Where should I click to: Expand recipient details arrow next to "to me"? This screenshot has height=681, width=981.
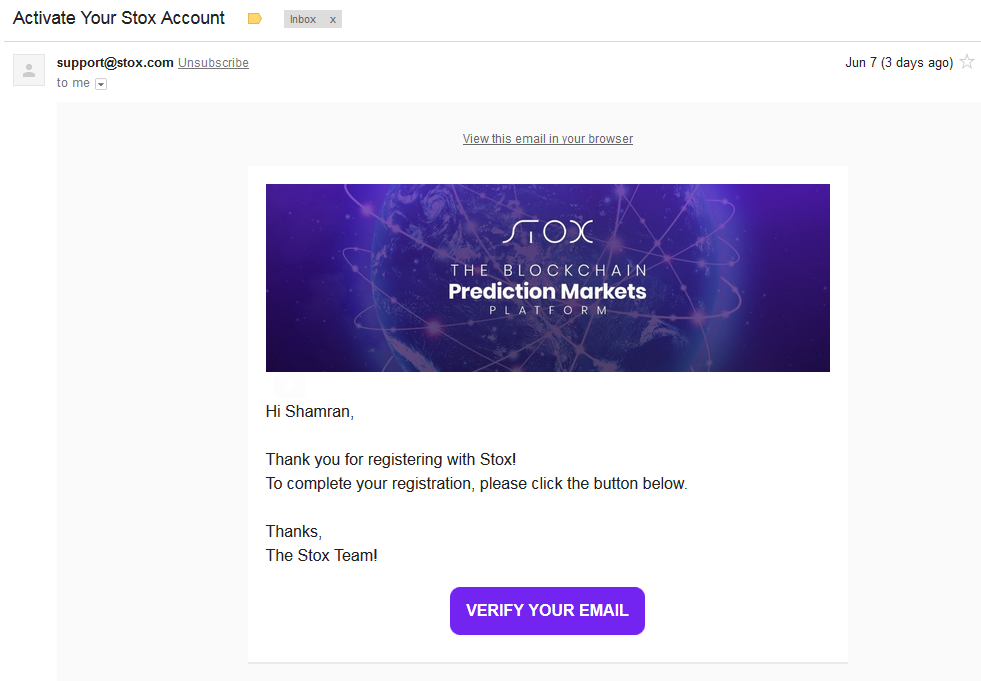click(x=101, y=84)
